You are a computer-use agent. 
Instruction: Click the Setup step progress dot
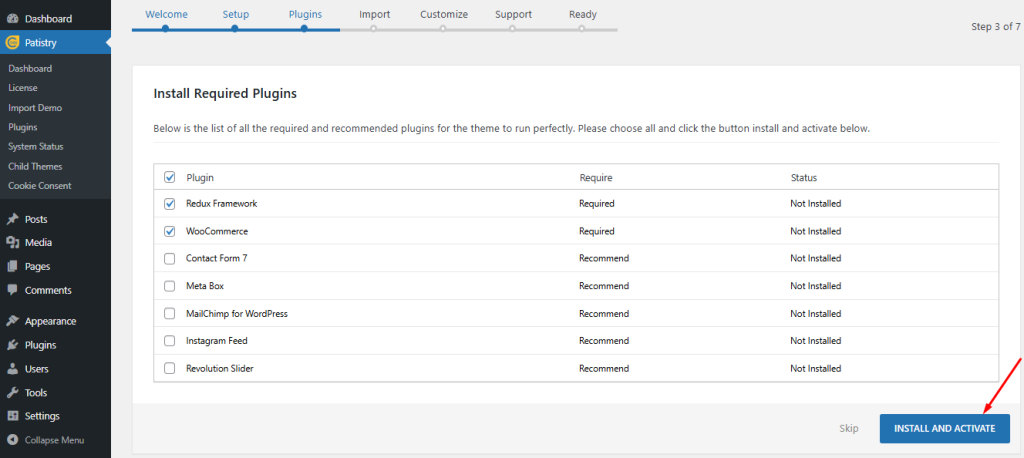click(x=234, y=29)
